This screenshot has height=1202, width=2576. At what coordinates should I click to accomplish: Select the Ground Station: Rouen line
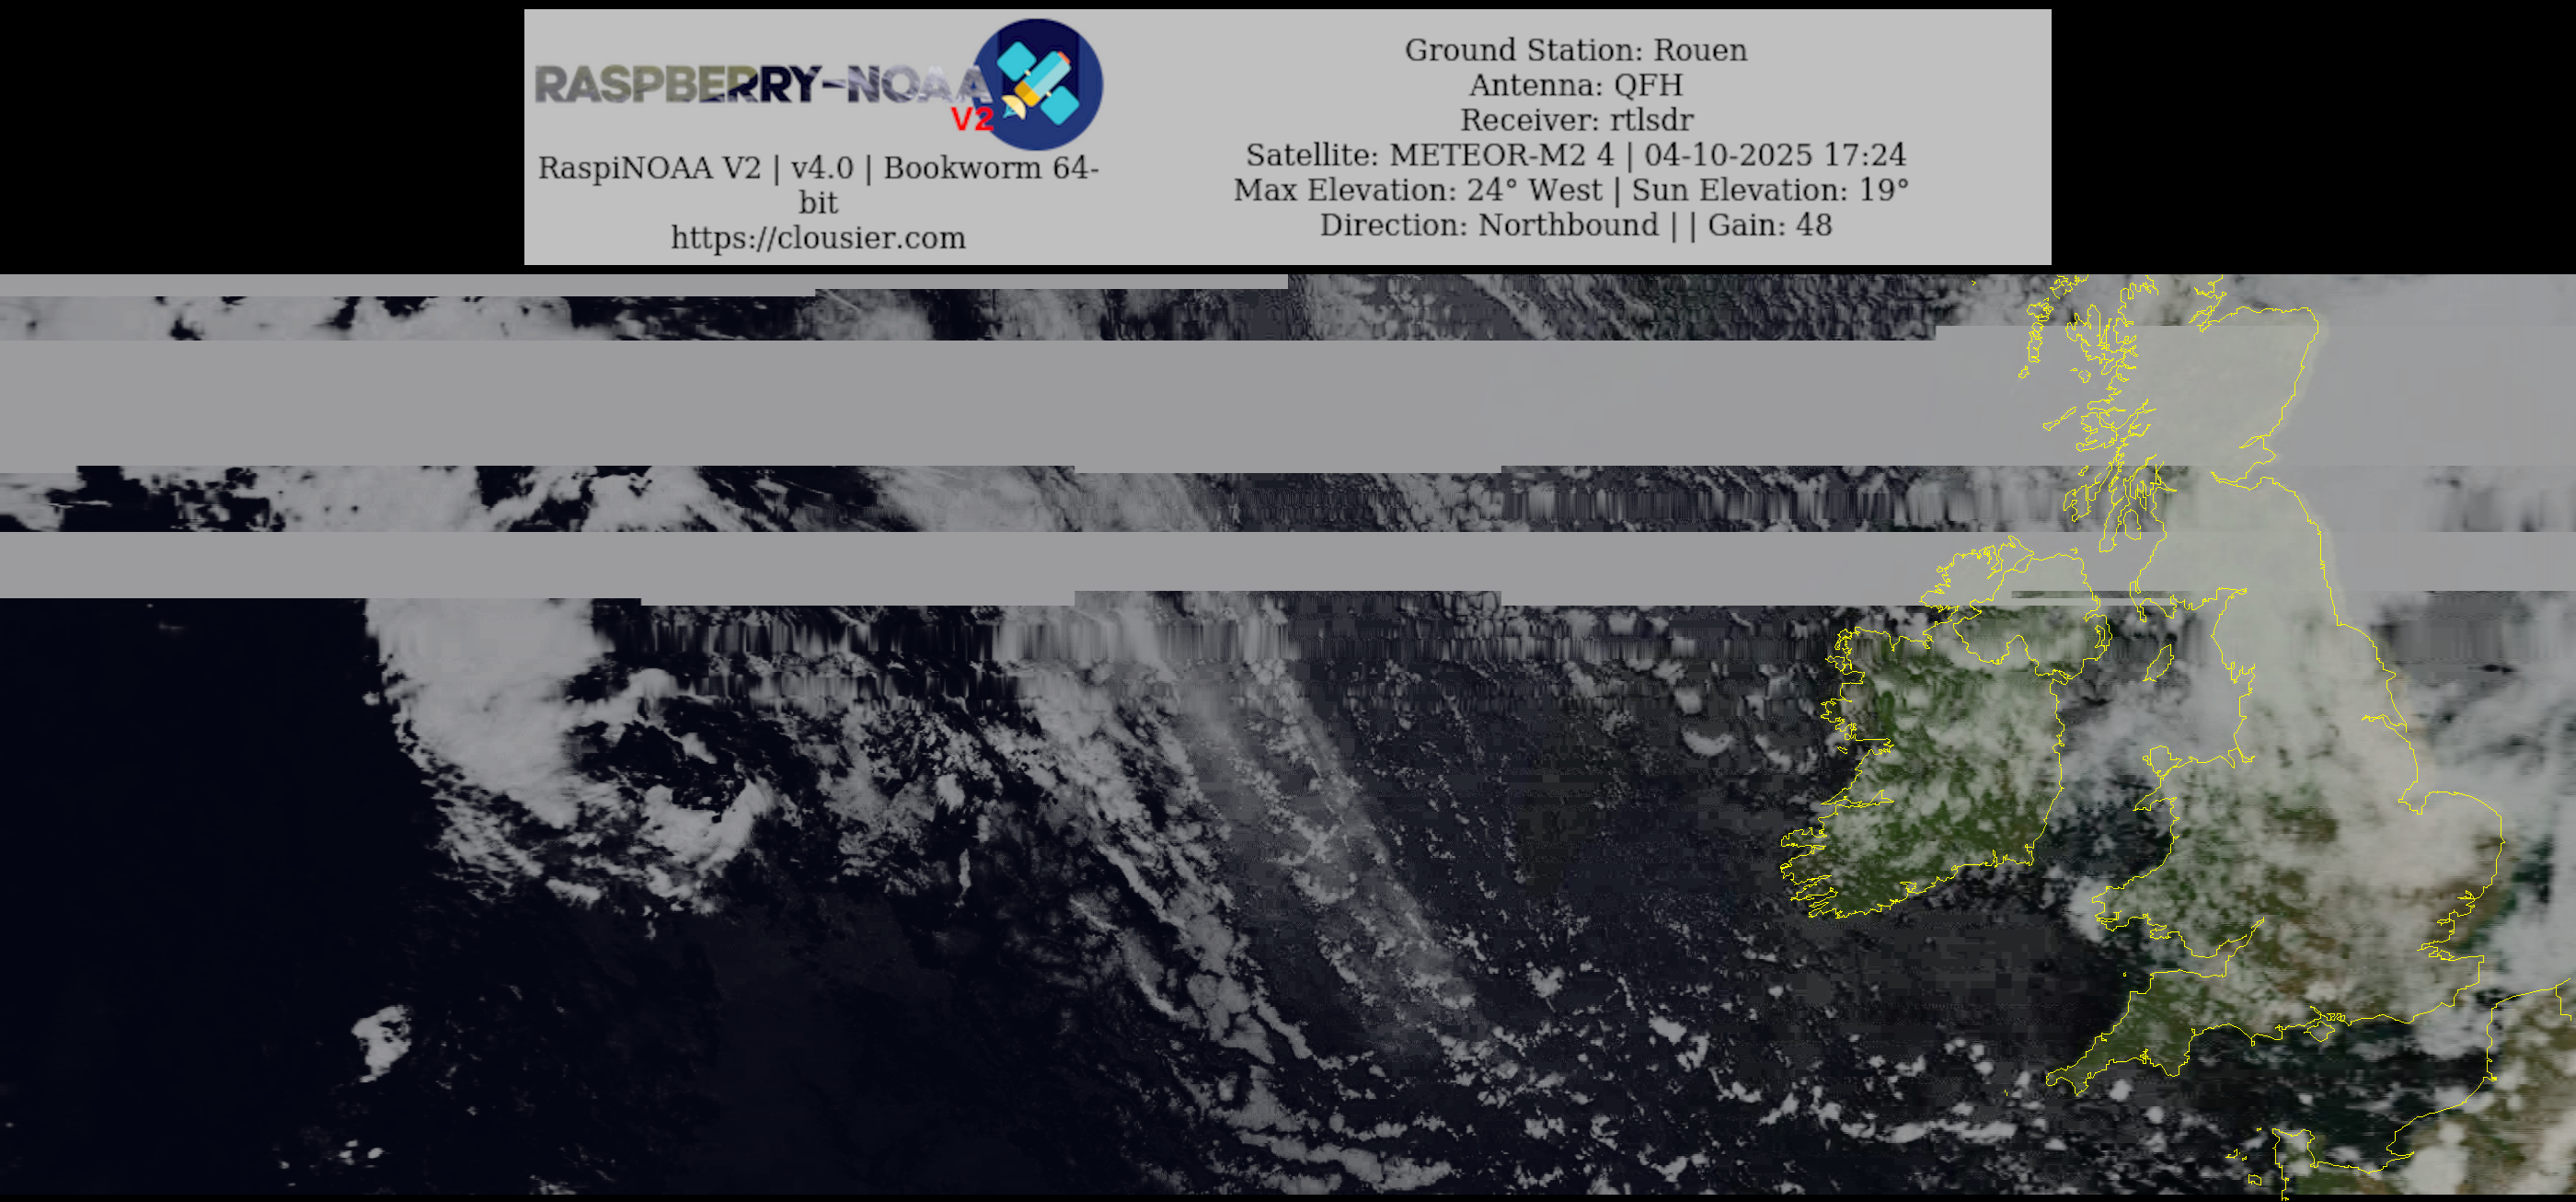[x=1575, y=50]
